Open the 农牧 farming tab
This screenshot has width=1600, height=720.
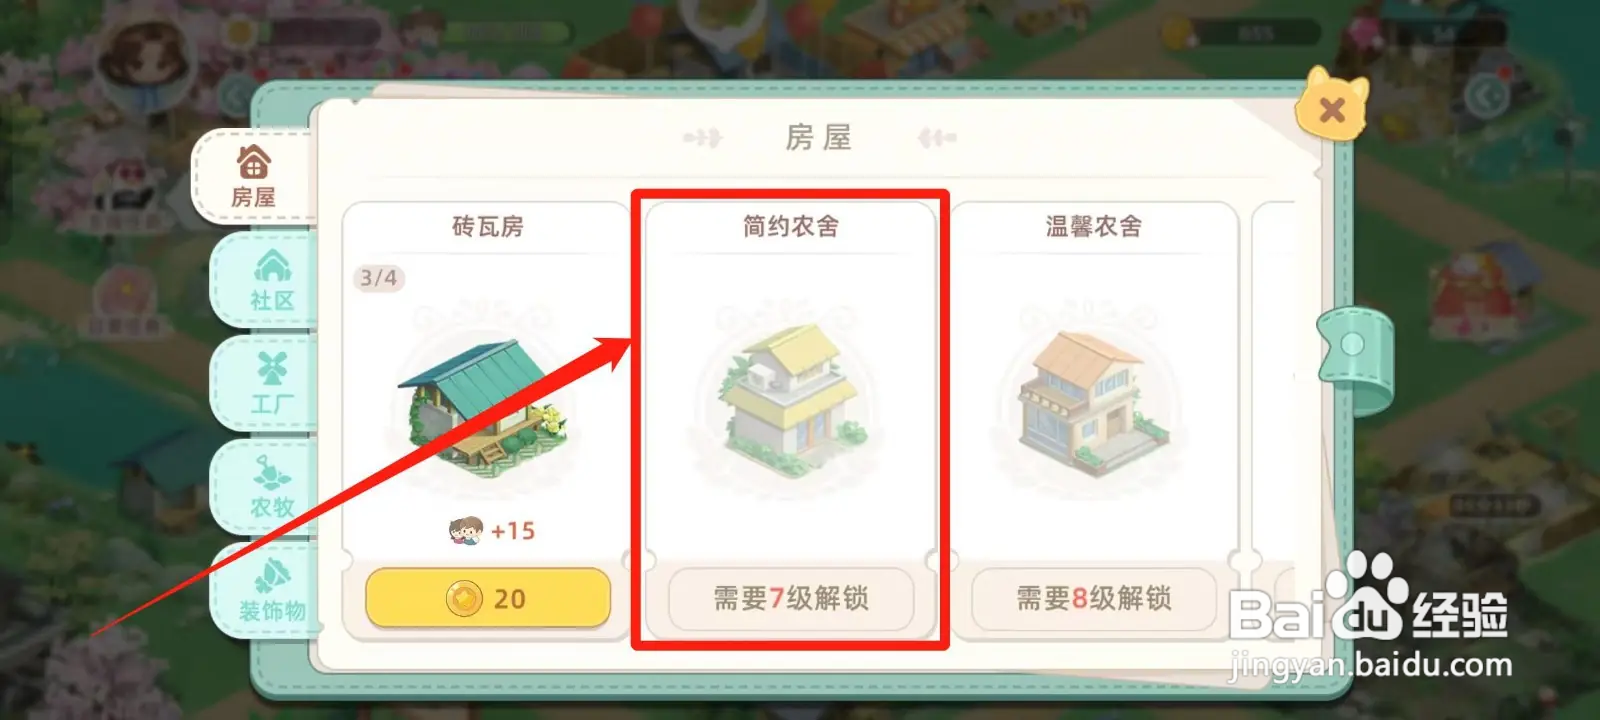click(x=266, y=487)
